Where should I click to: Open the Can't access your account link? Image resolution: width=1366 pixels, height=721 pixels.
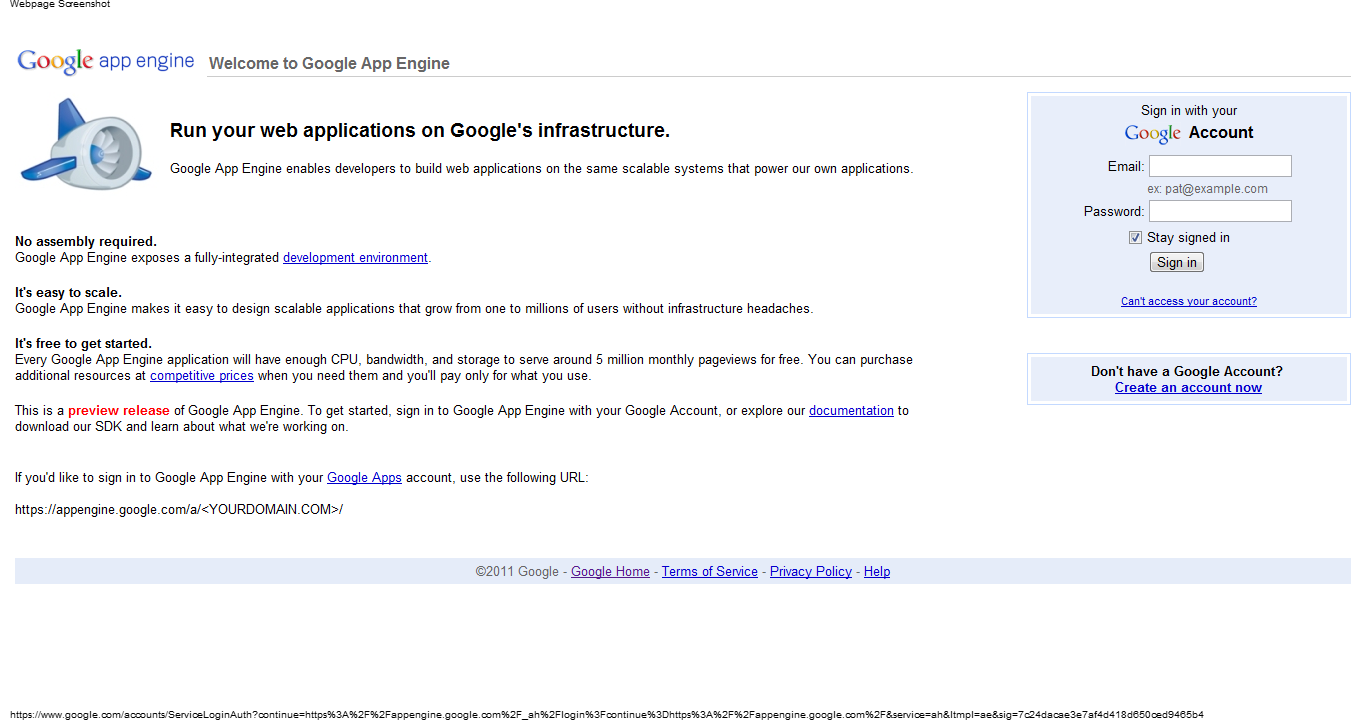(1188, 301)
